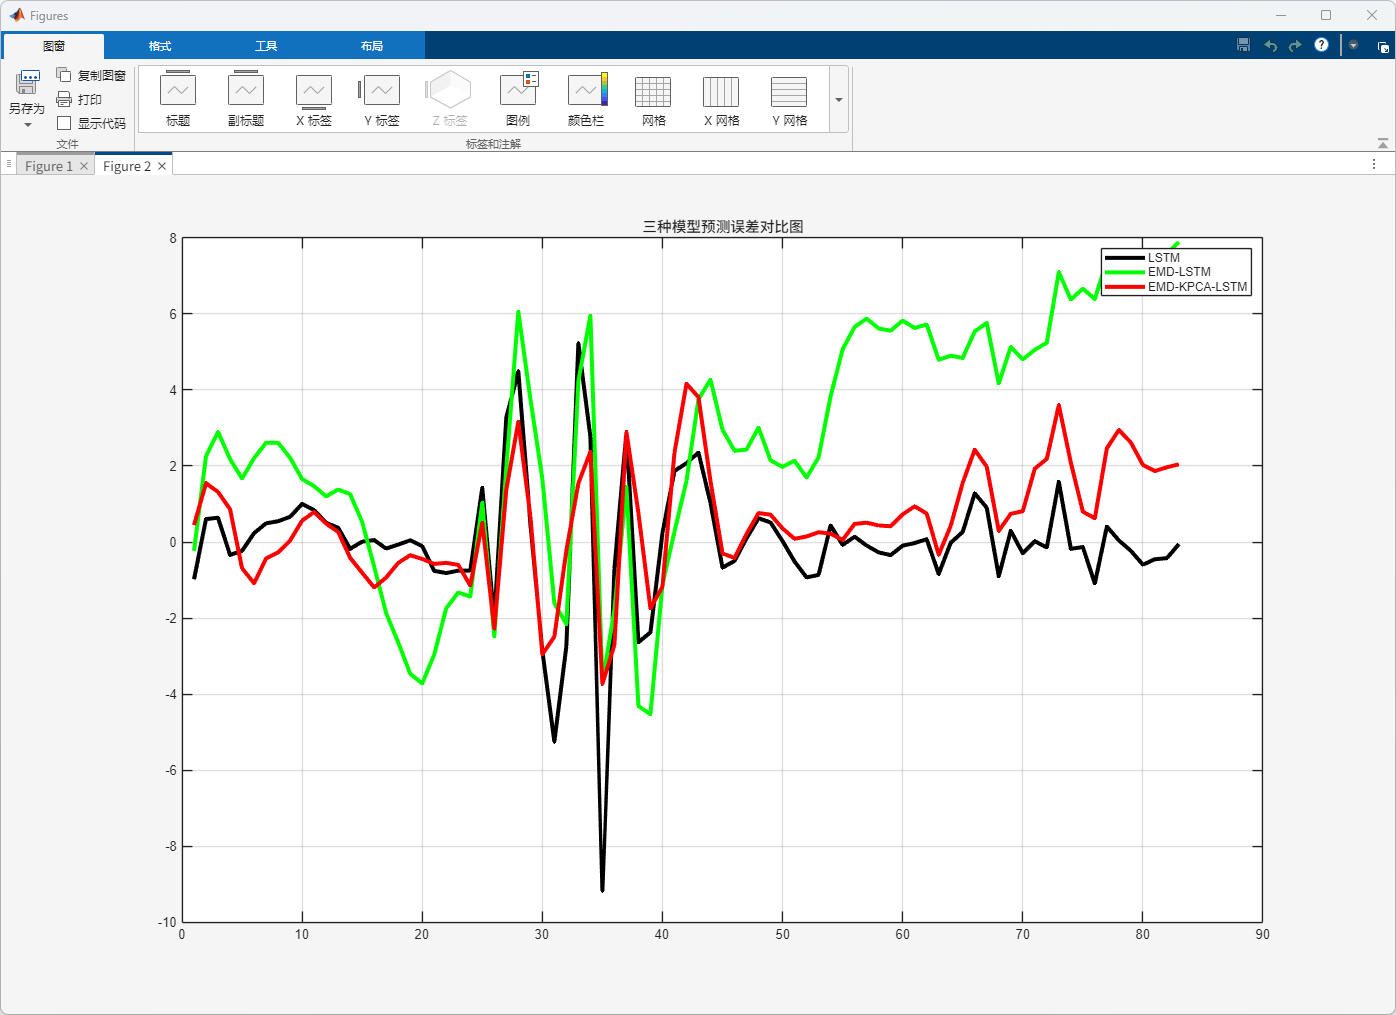Add a subtitle with the 副标题 icon

[246, 98]
